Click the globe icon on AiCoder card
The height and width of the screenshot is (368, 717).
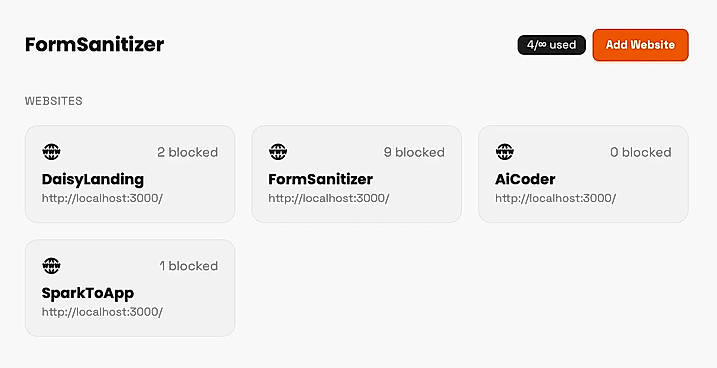[x=505, y=151]
